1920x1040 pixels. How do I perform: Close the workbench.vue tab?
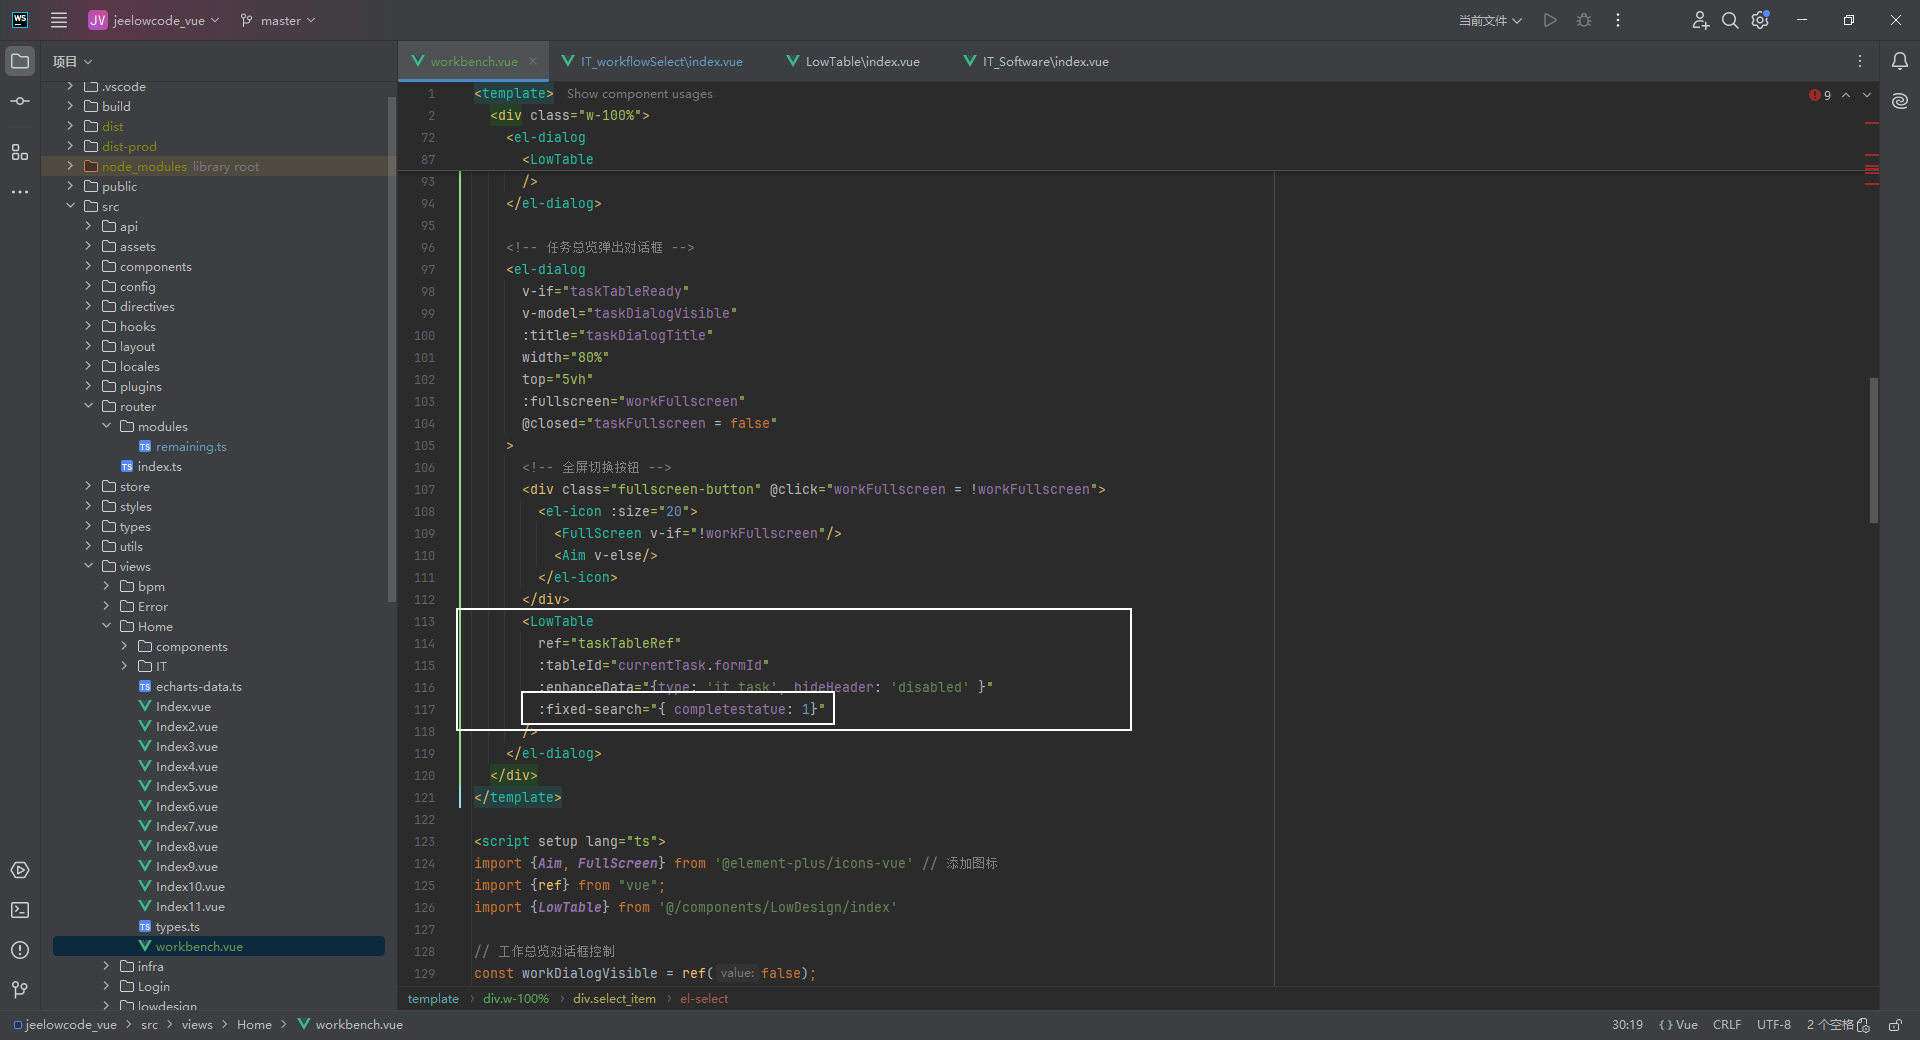tap(533, 61)
